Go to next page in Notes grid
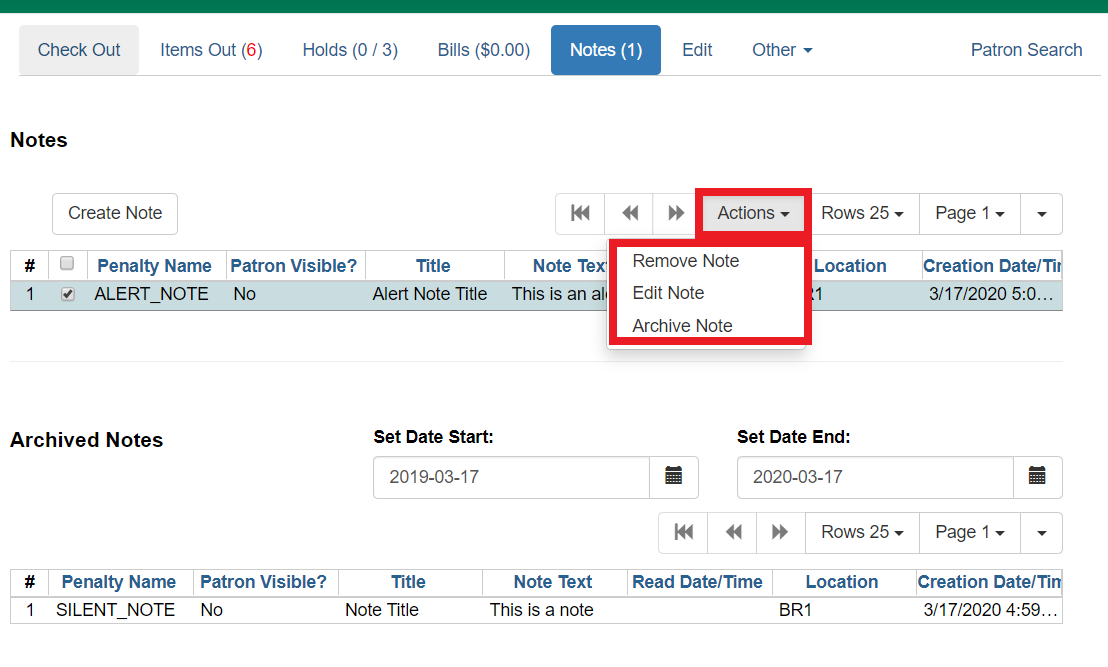The width and height of the screenshot is (1108, 667). (676, 213)
